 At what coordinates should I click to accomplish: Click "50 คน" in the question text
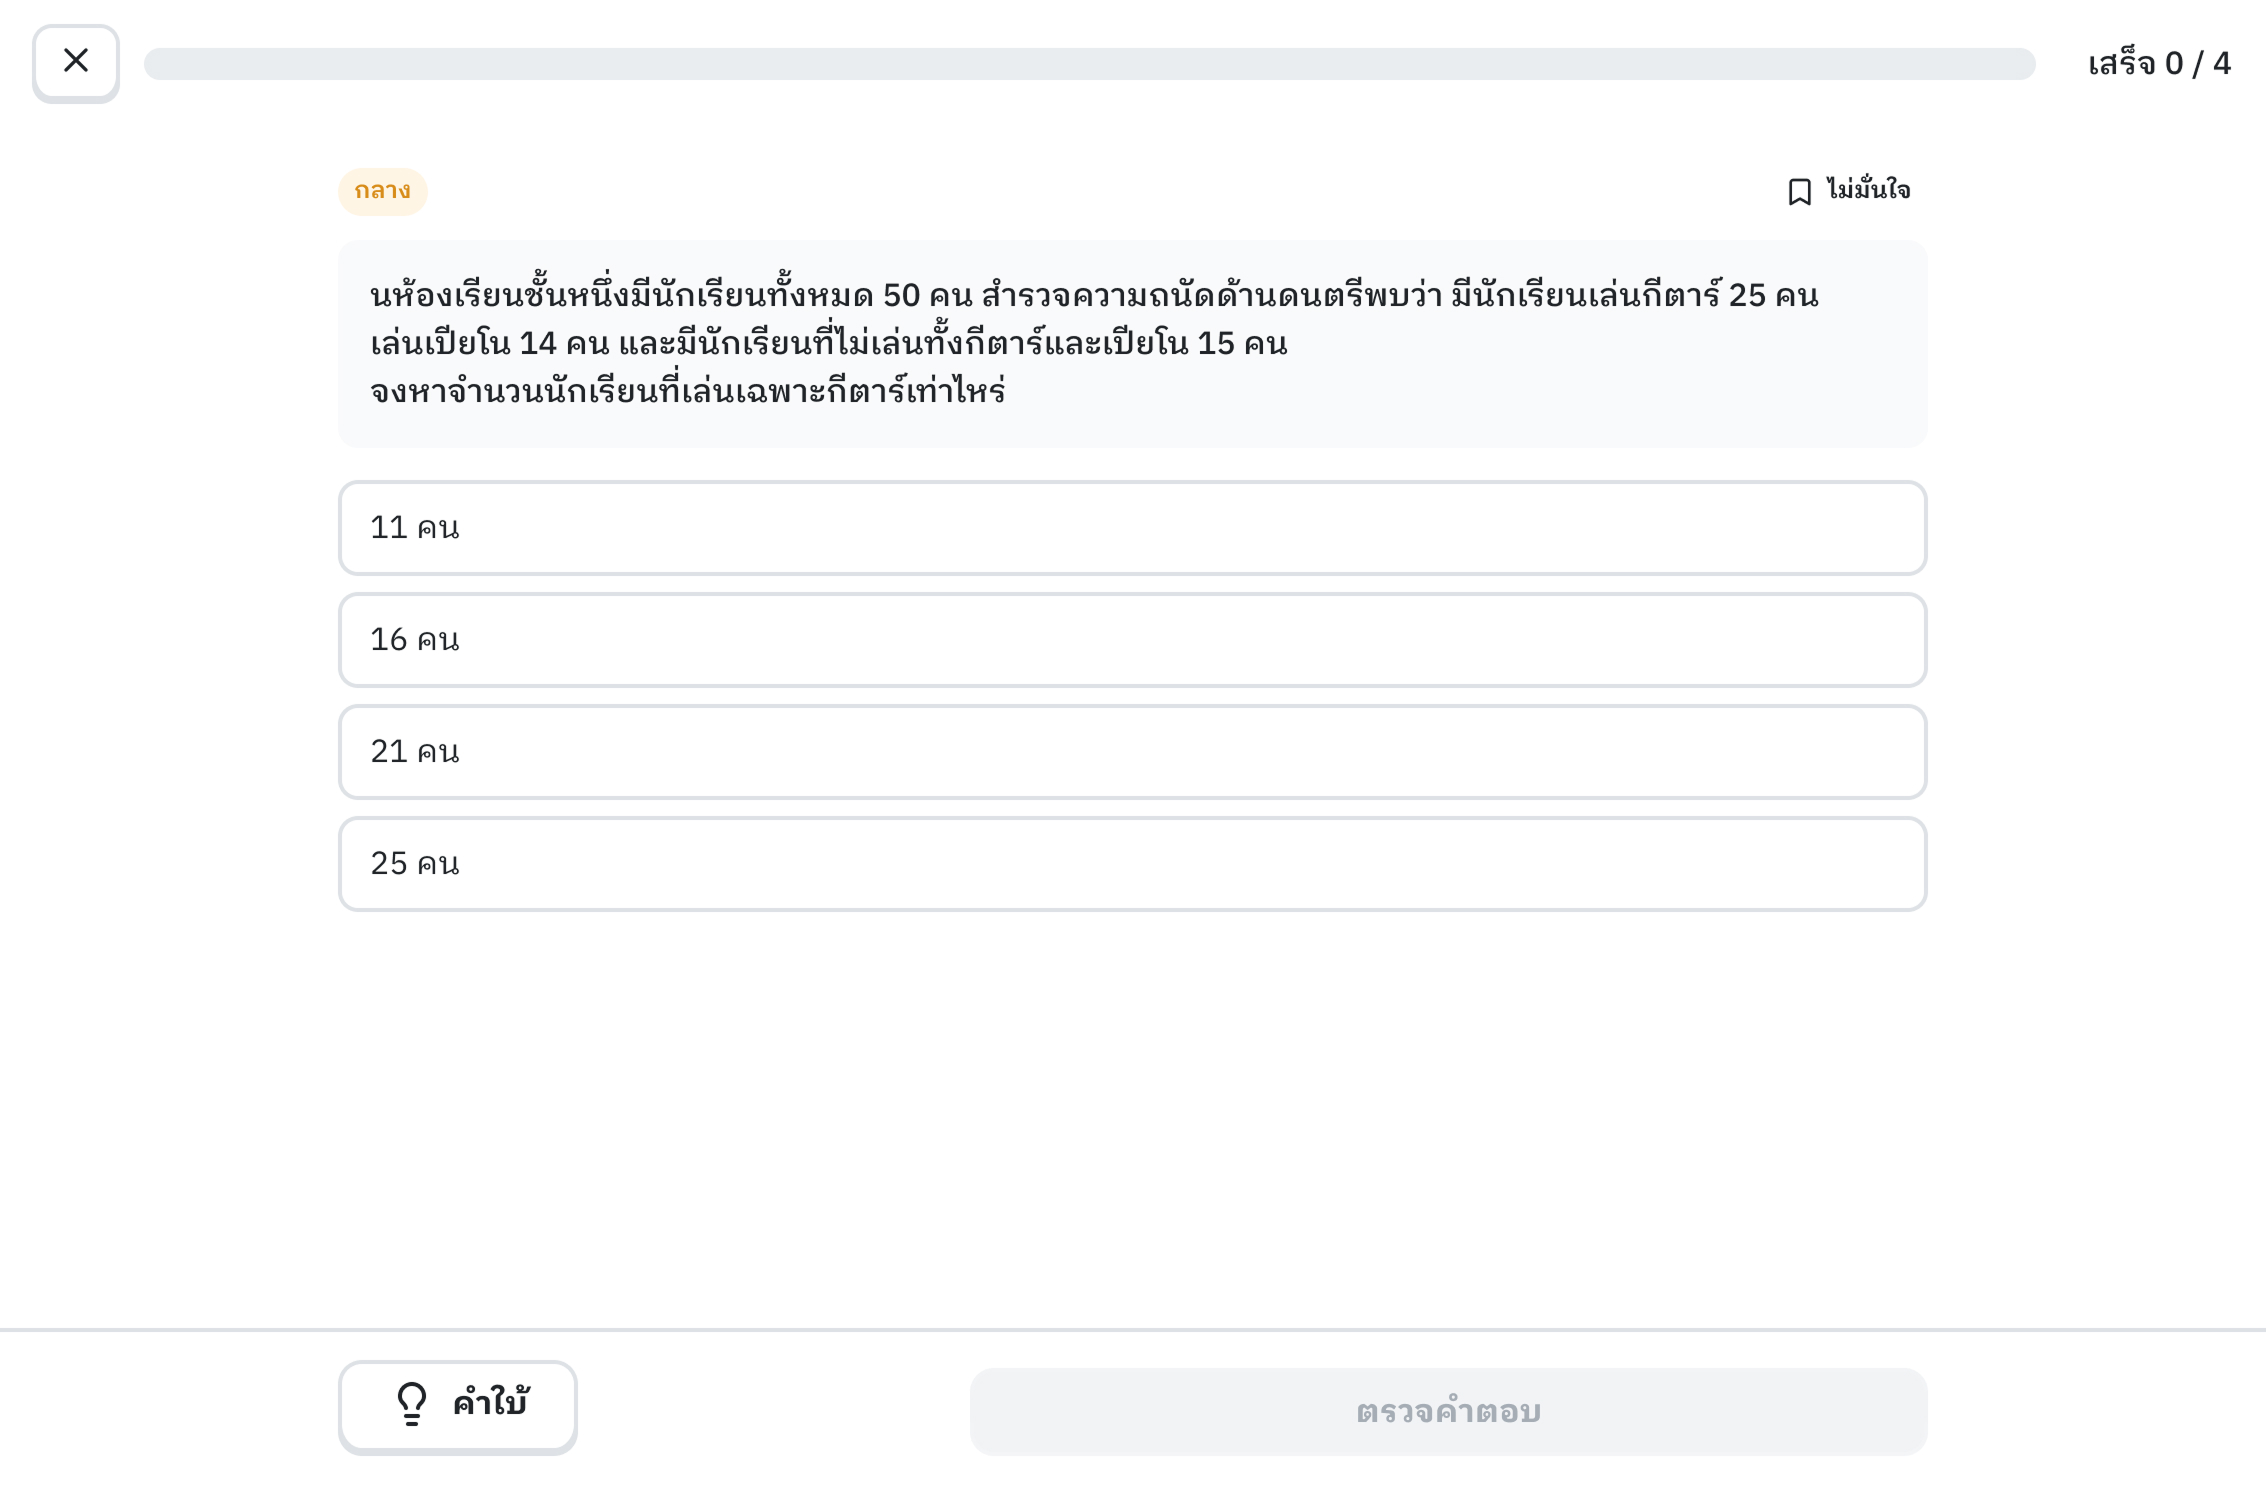(x=927, y=296)
